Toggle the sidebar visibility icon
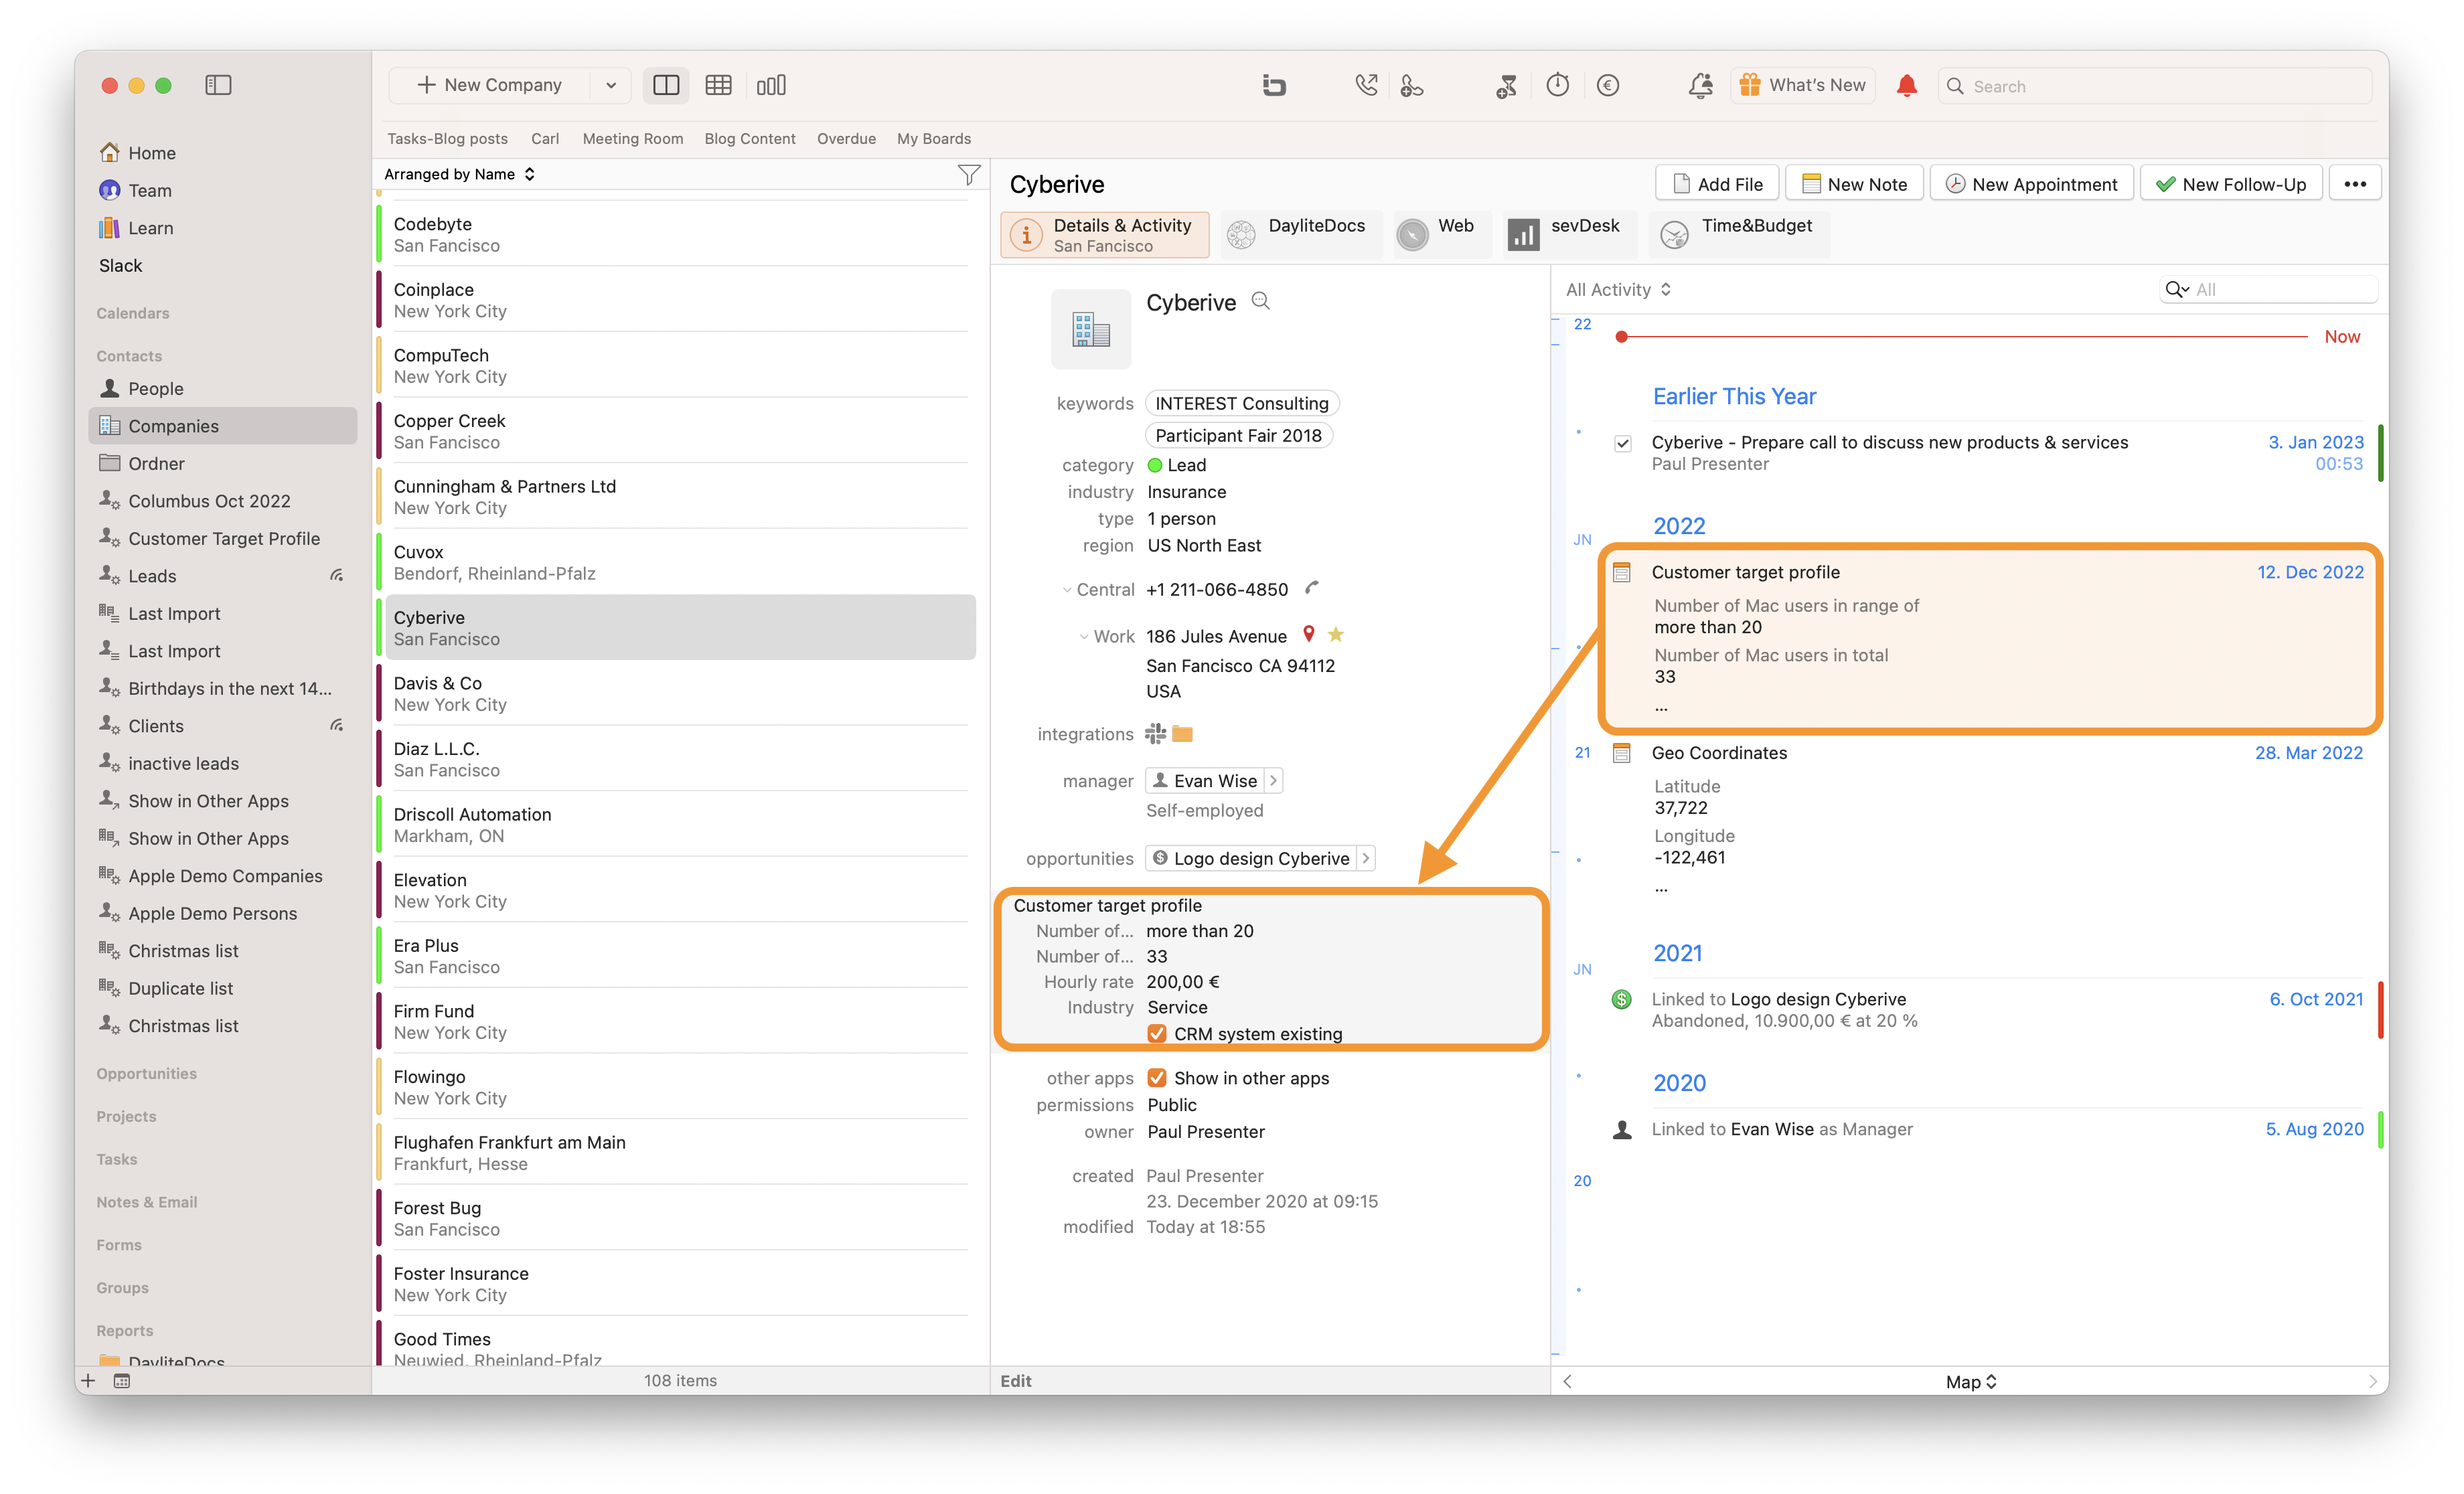2464x1494 pixels. (218, 85)
